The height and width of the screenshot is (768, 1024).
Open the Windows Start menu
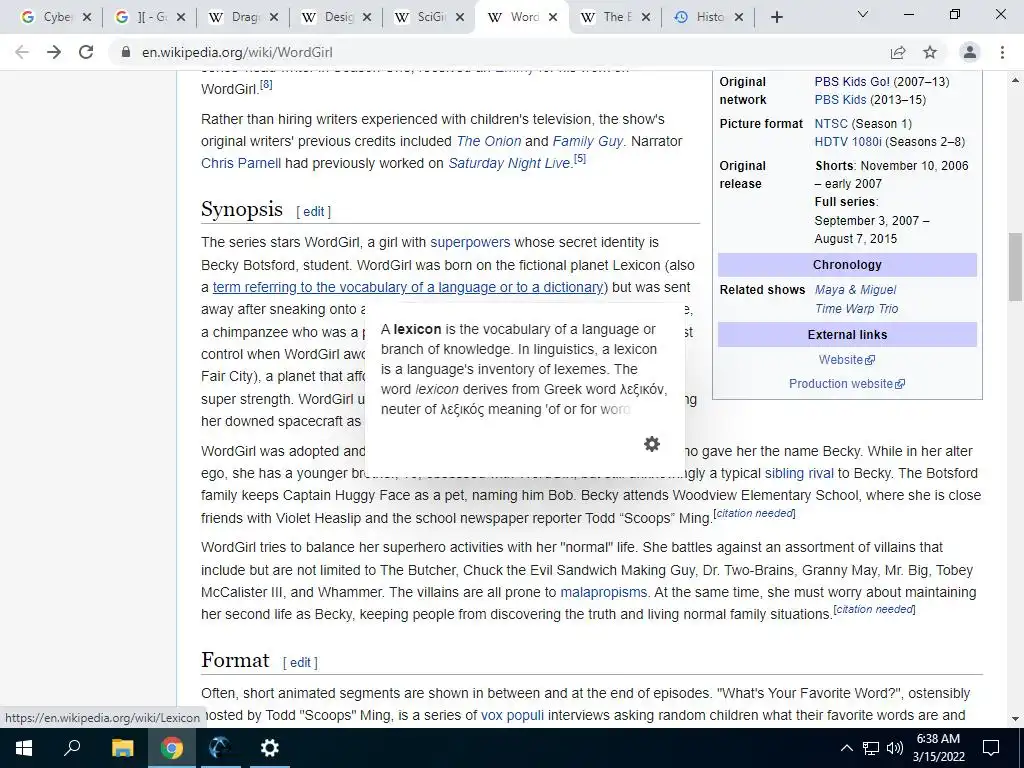(x=24, y=748)
